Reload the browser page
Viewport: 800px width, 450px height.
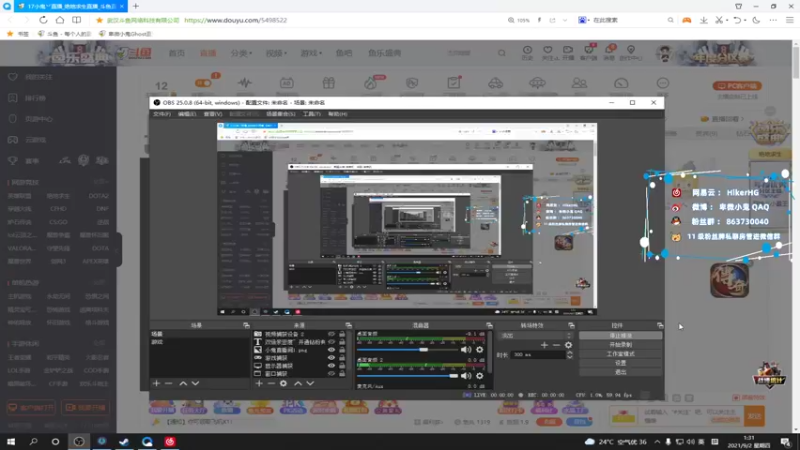point(43,20)
